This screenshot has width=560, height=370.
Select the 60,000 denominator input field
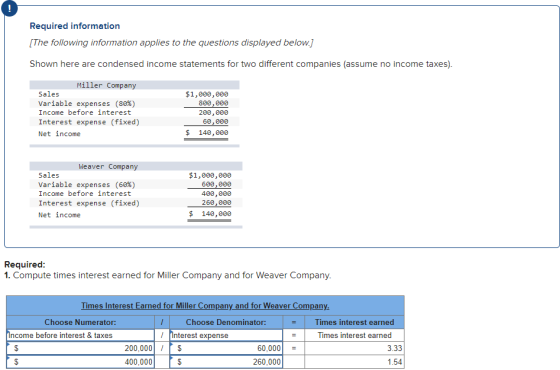point(226,348)
